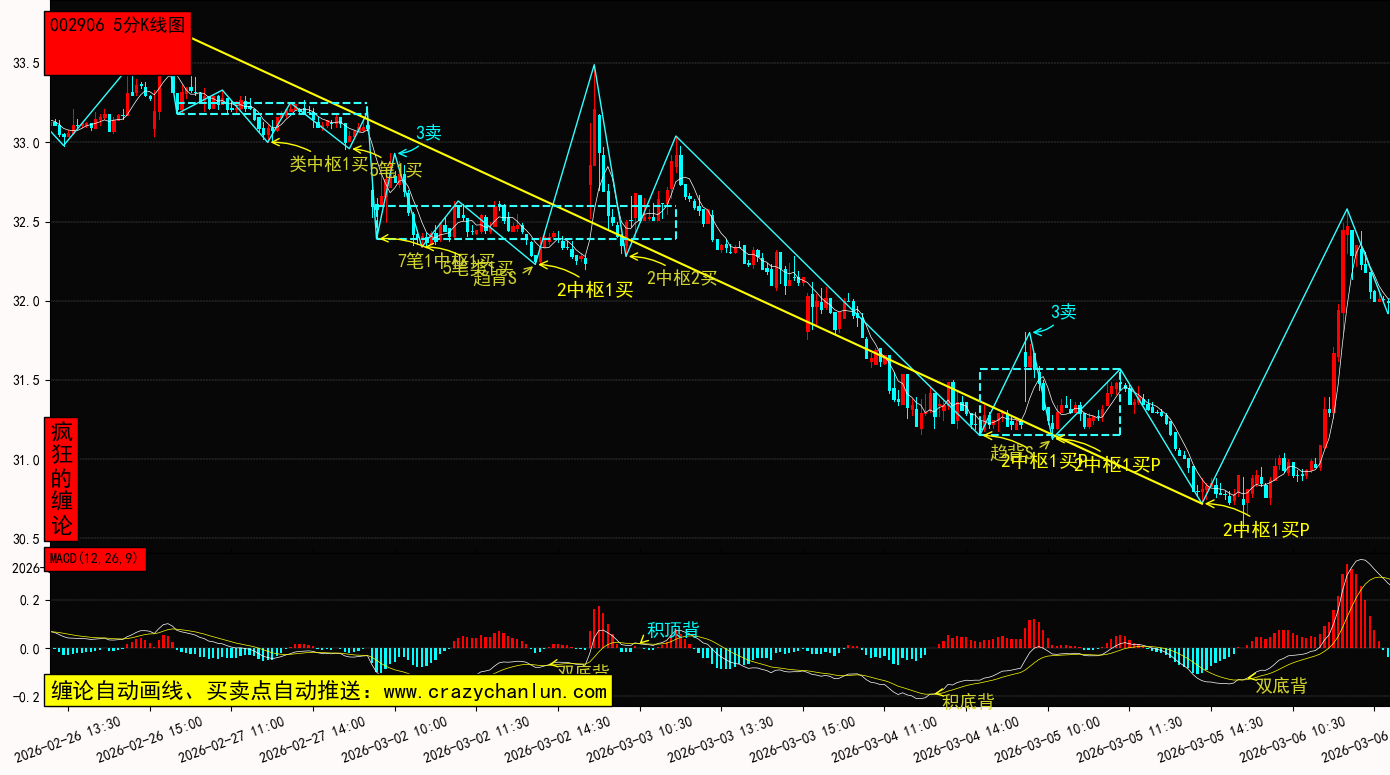Screen dimensions: 1390x775
Task: Click the 30.5 price axis label
Action: pyautogui.click(x=25, y=540)
